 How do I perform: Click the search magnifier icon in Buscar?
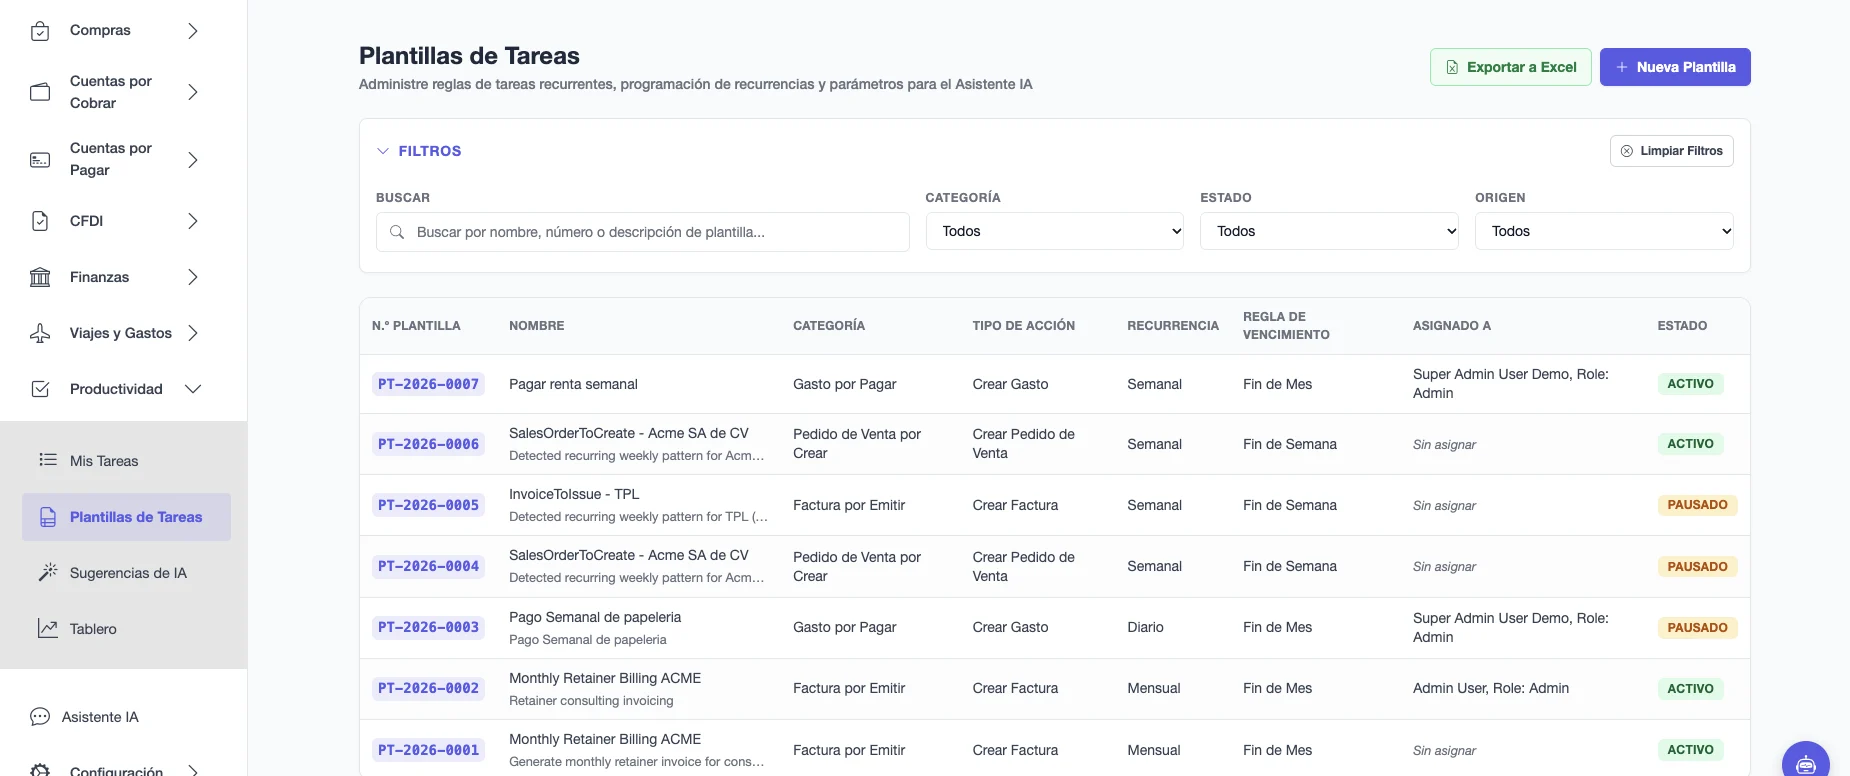click(x=397, y=232)
